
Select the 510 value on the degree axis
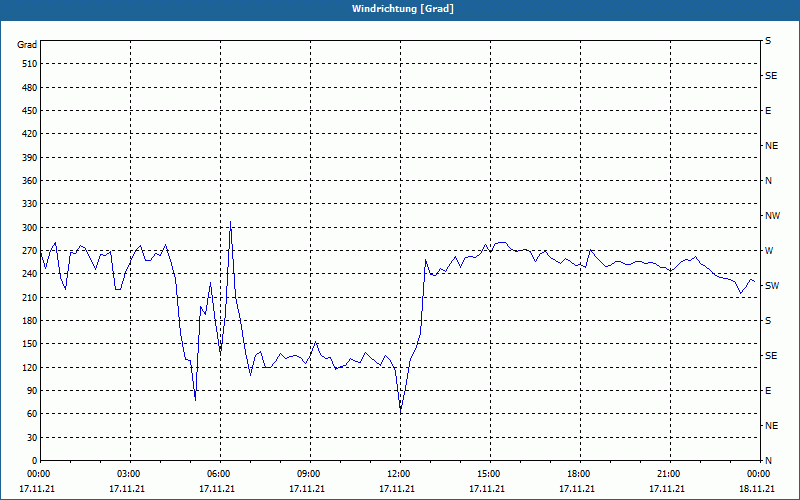pyautogui.click(x=29, y=64)
